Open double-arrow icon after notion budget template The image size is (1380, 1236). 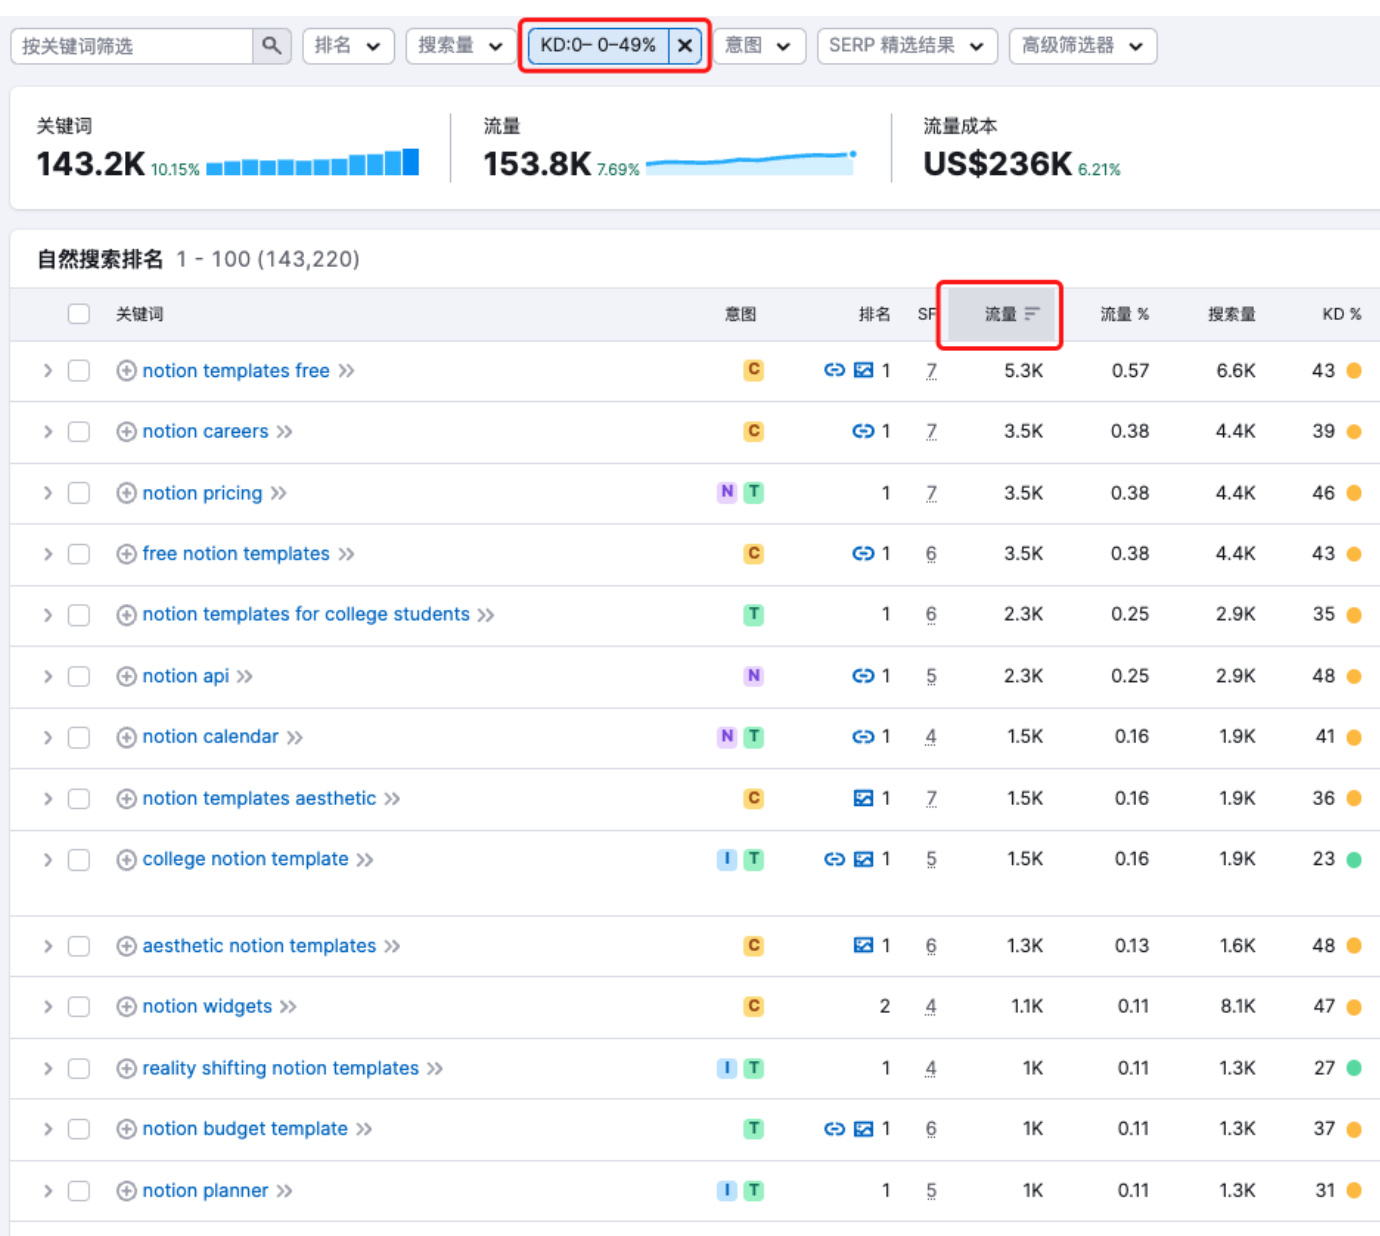click(364, 1129)
